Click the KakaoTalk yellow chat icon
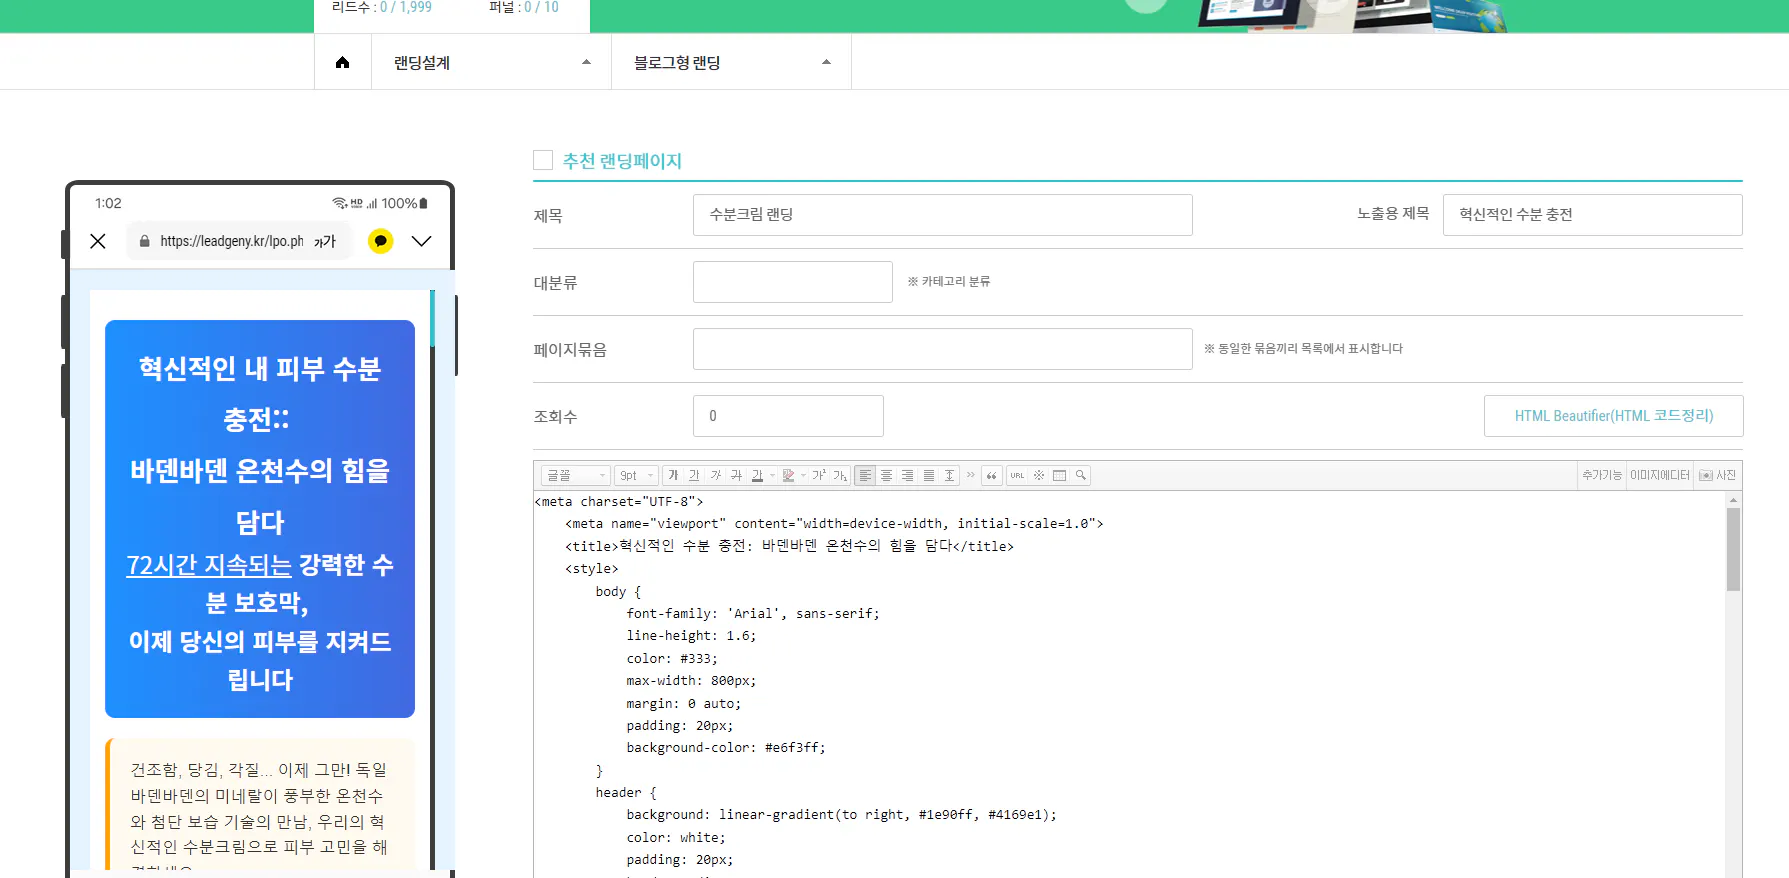The height and width of the screenshot is (878, 1789). (380, 241)
